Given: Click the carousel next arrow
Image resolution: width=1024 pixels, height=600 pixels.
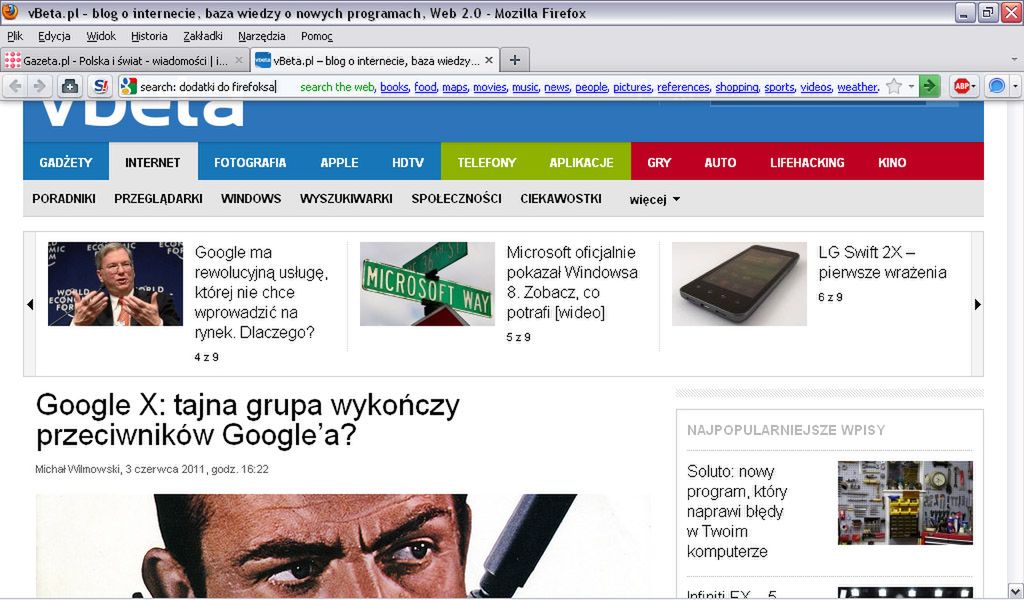Looking at the screenshot, I should point(978,304).
